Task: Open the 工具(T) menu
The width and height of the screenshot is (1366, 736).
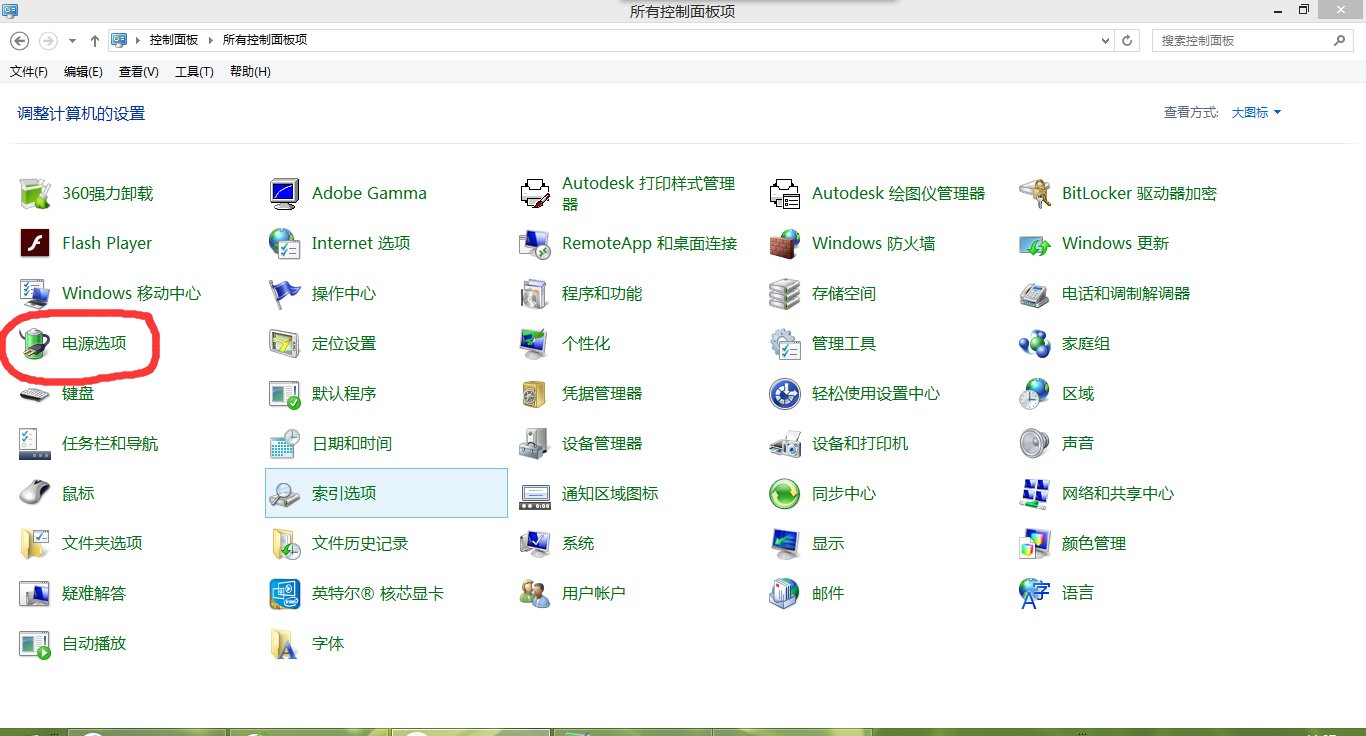Action: coord(193,71)
